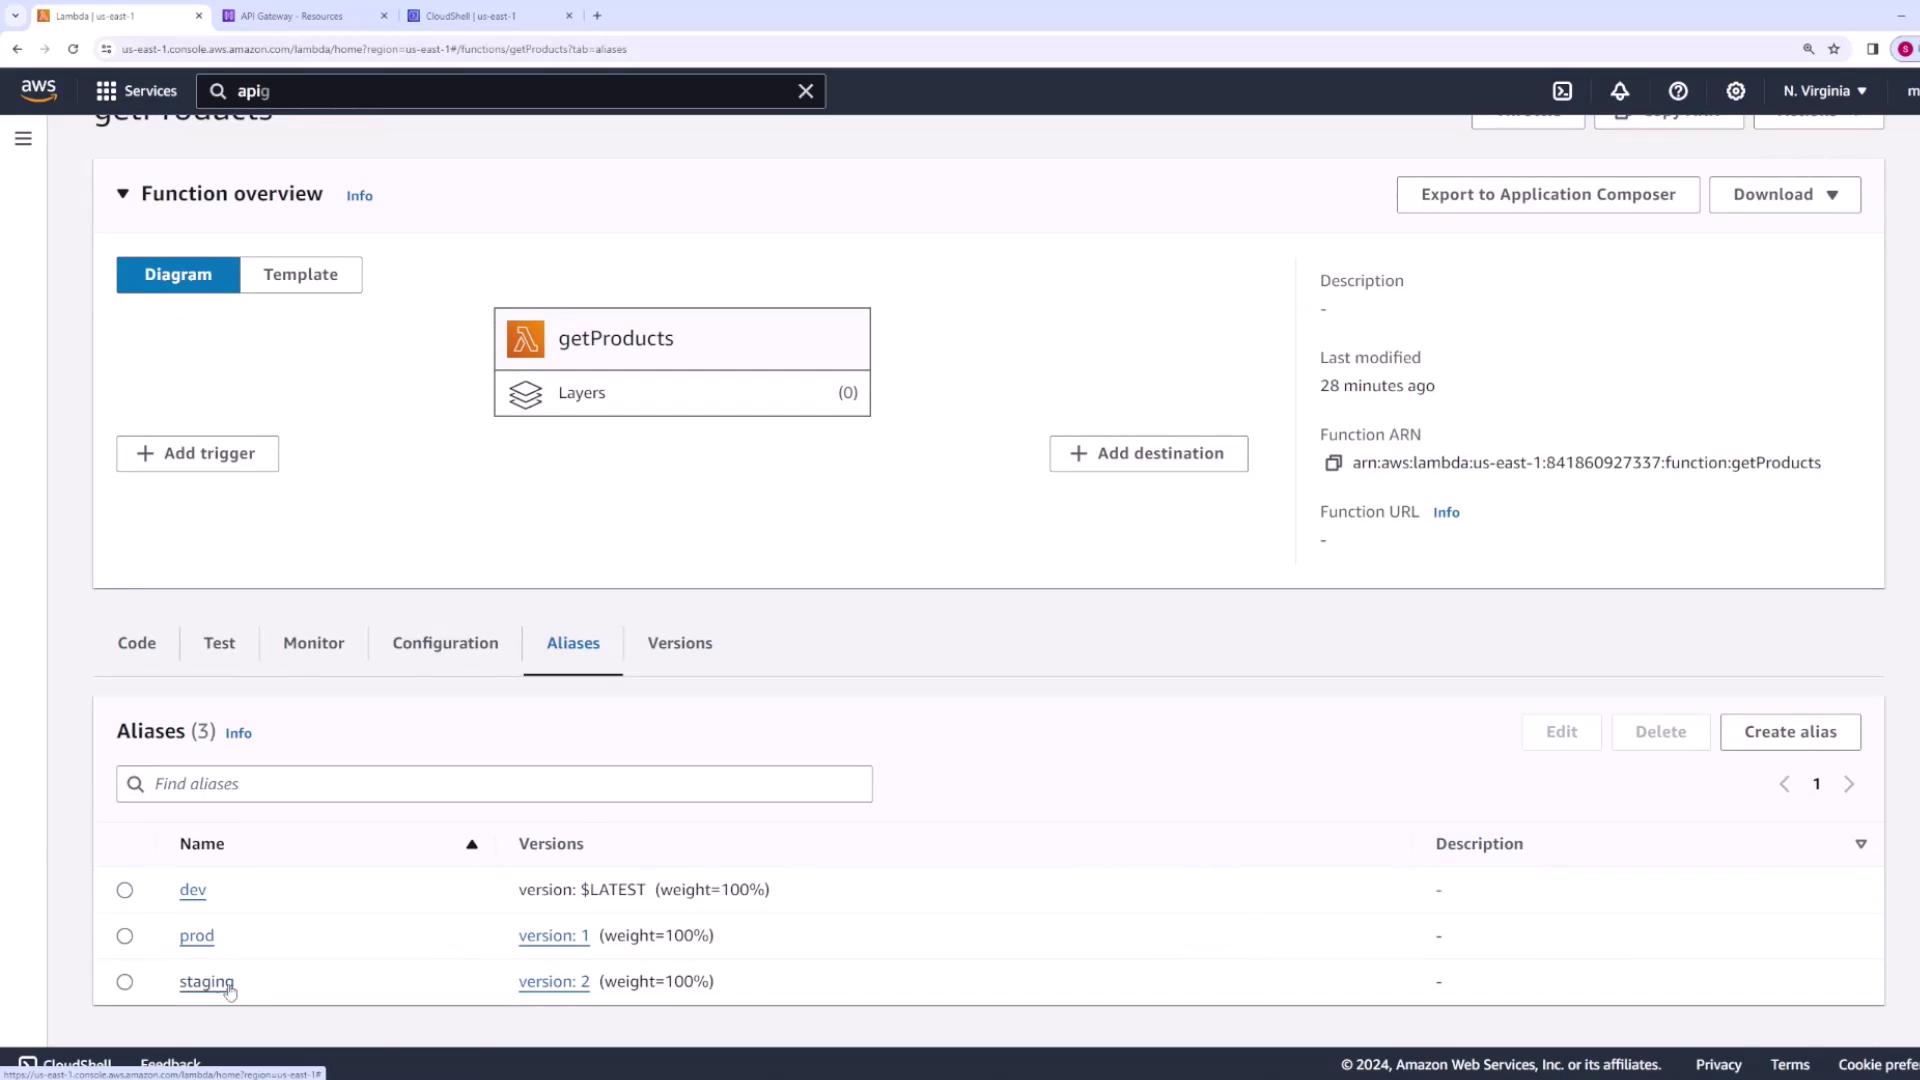This screenshot has width=1920, height=1080.
Task: Open the settings gear icon in header
Action: click(1736, 91)
